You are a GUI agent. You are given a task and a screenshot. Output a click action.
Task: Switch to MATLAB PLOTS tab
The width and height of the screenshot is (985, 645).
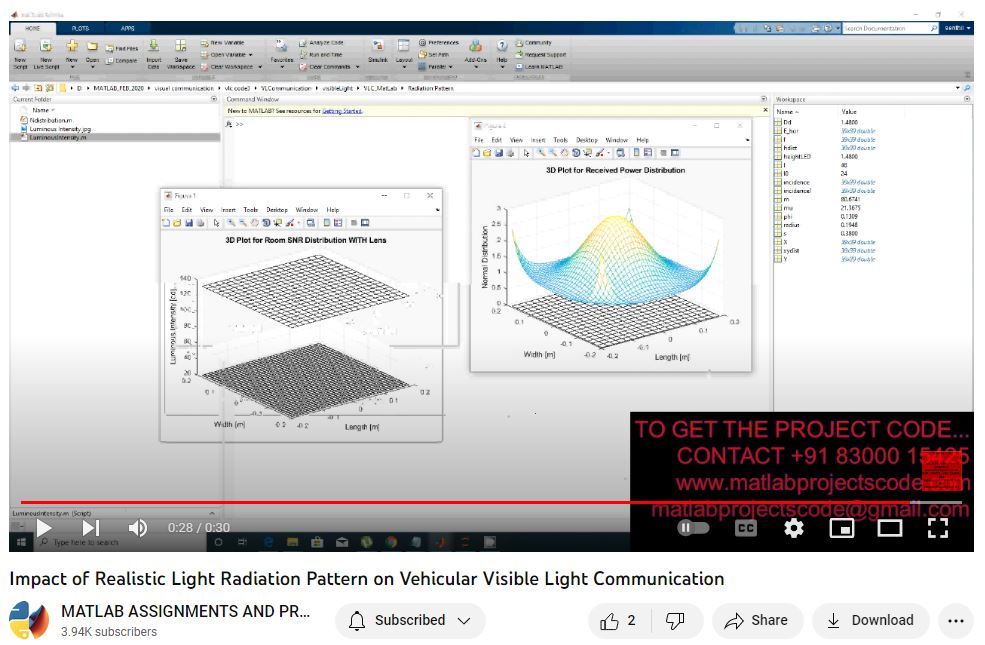tap(80, 28)
